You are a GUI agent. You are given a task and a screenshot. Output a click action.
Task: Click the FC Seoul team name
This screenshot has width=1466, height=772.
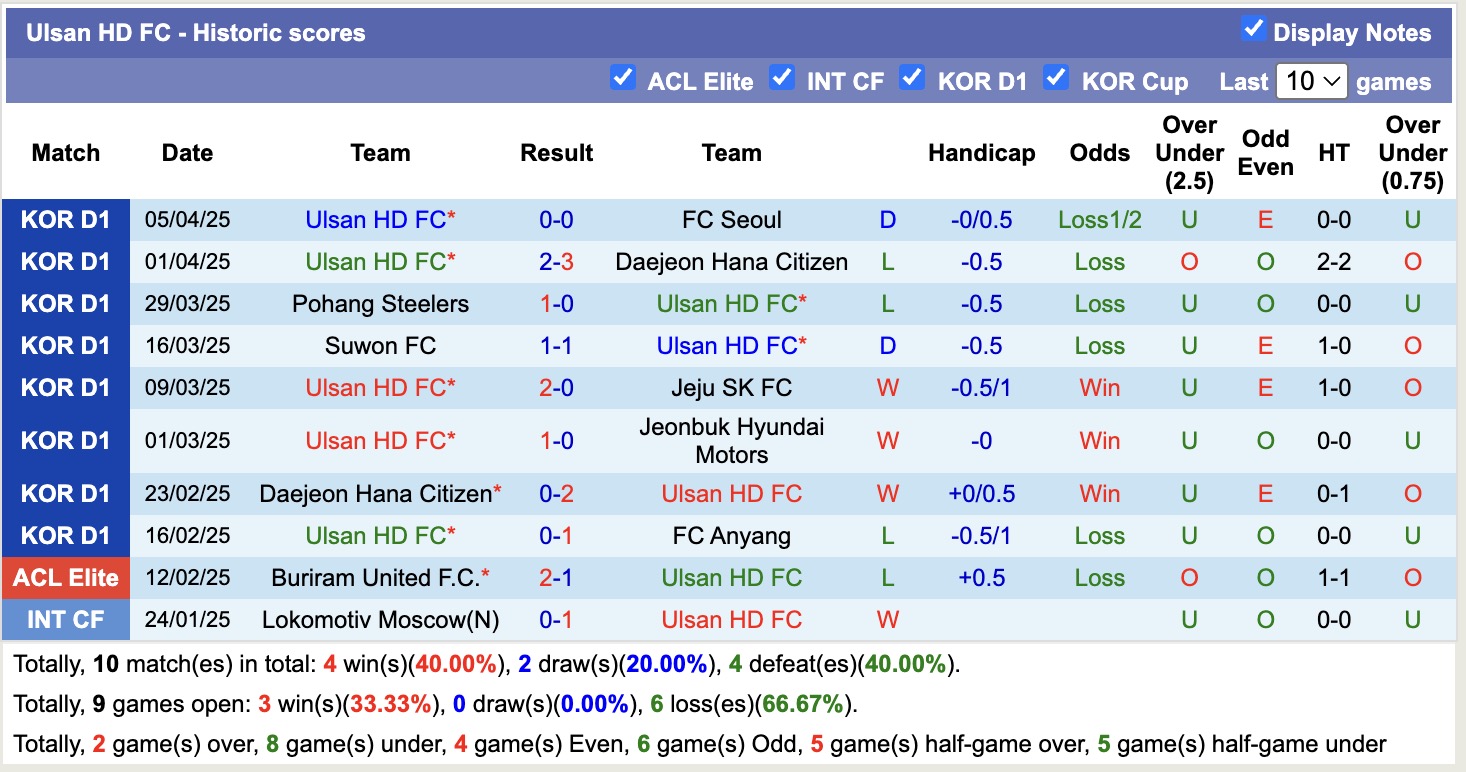pos(731,219)
